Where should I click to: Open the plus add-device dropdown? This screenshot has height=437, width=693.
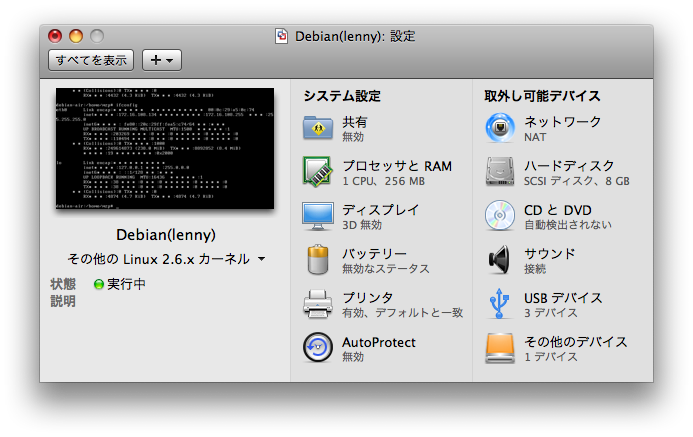(162, 60)
